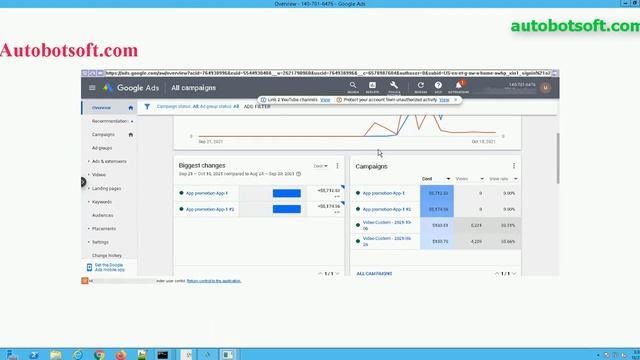Click home icon beside Overview

pos(131,108)
